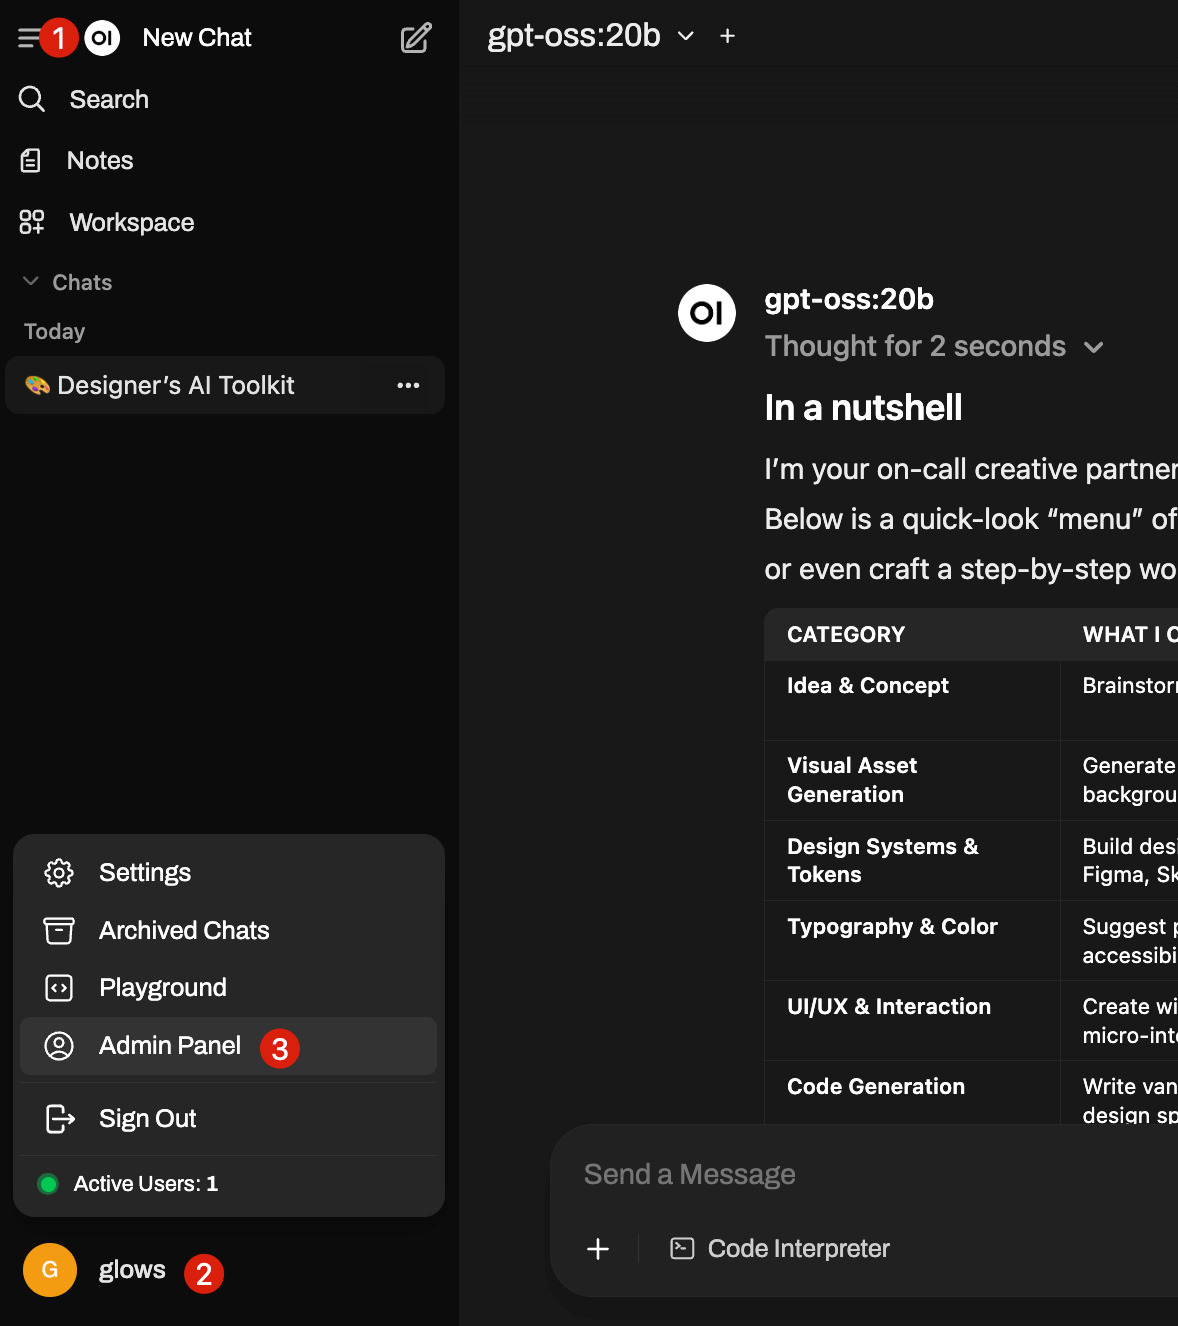Click the Notes document icon
The height and width of the screenshot is (1326, 1178).
31,160
